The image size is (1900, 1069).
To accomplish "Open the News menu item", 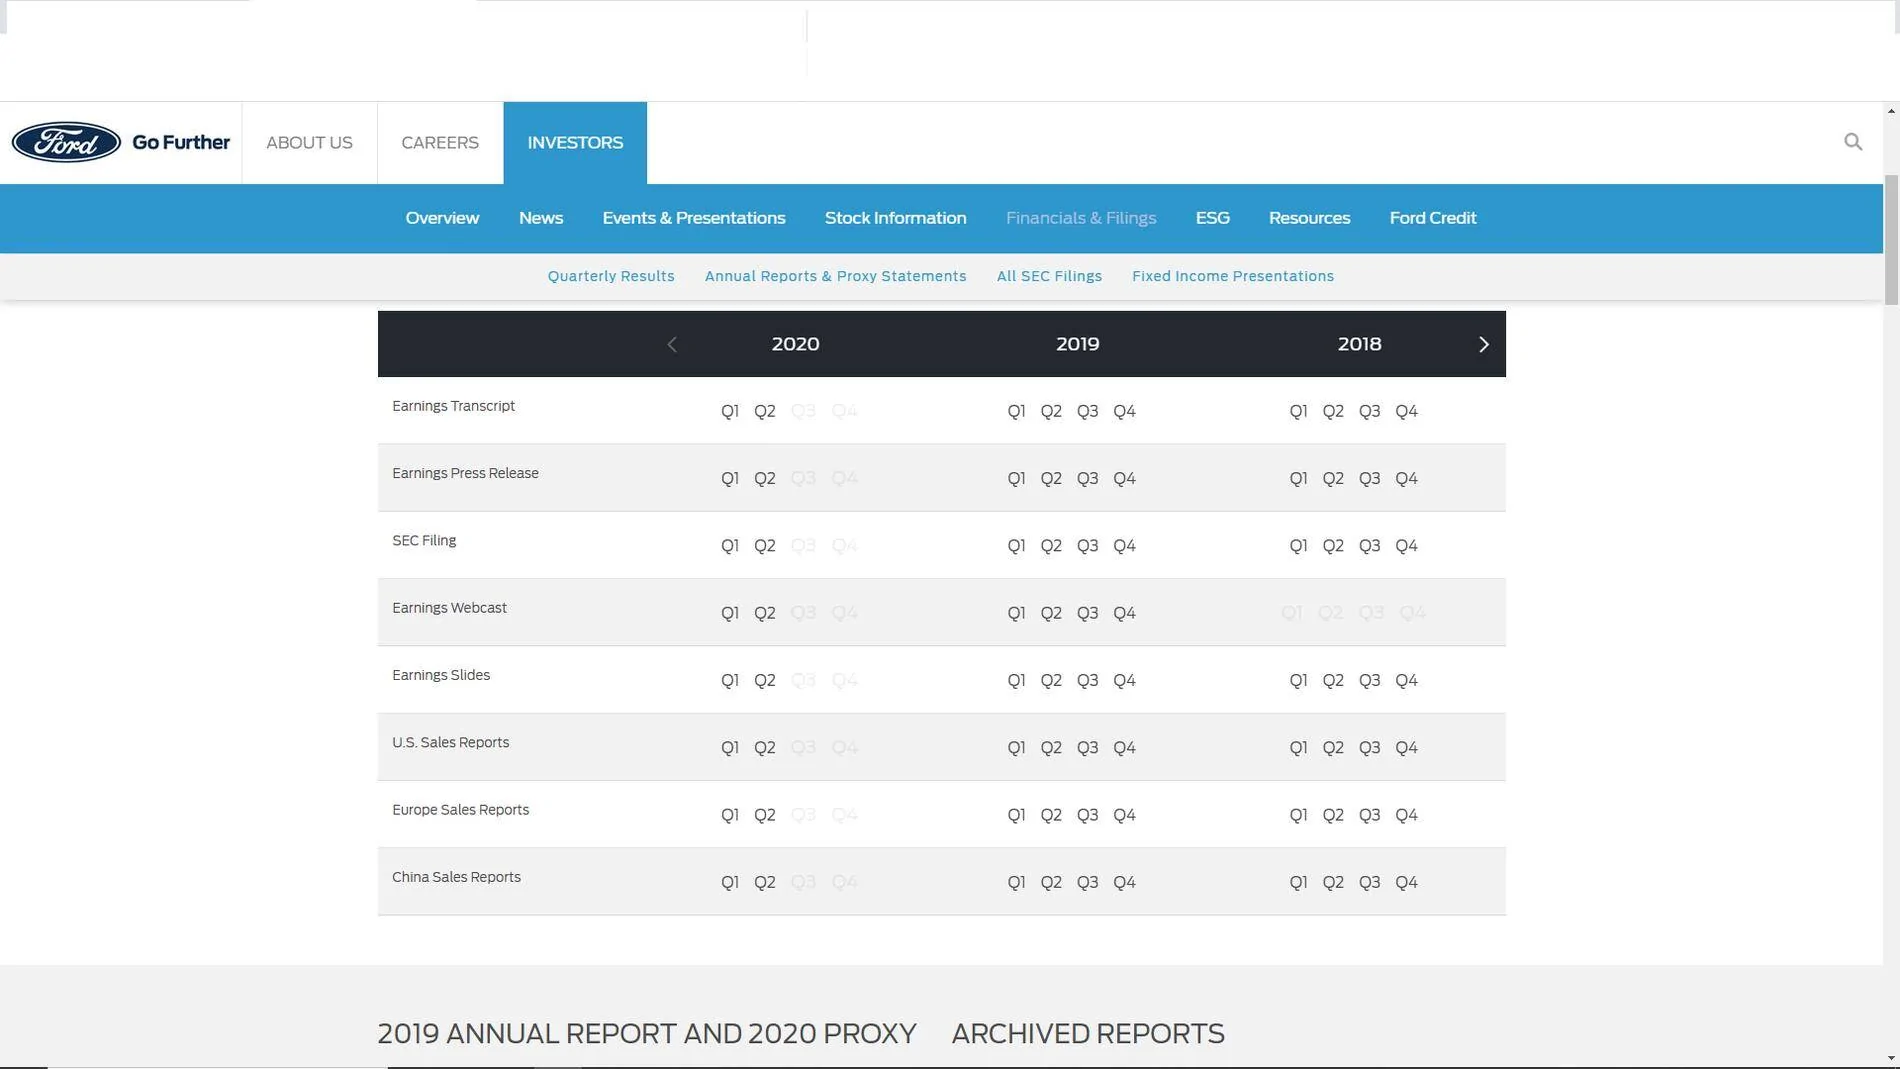I will (541, 218).
